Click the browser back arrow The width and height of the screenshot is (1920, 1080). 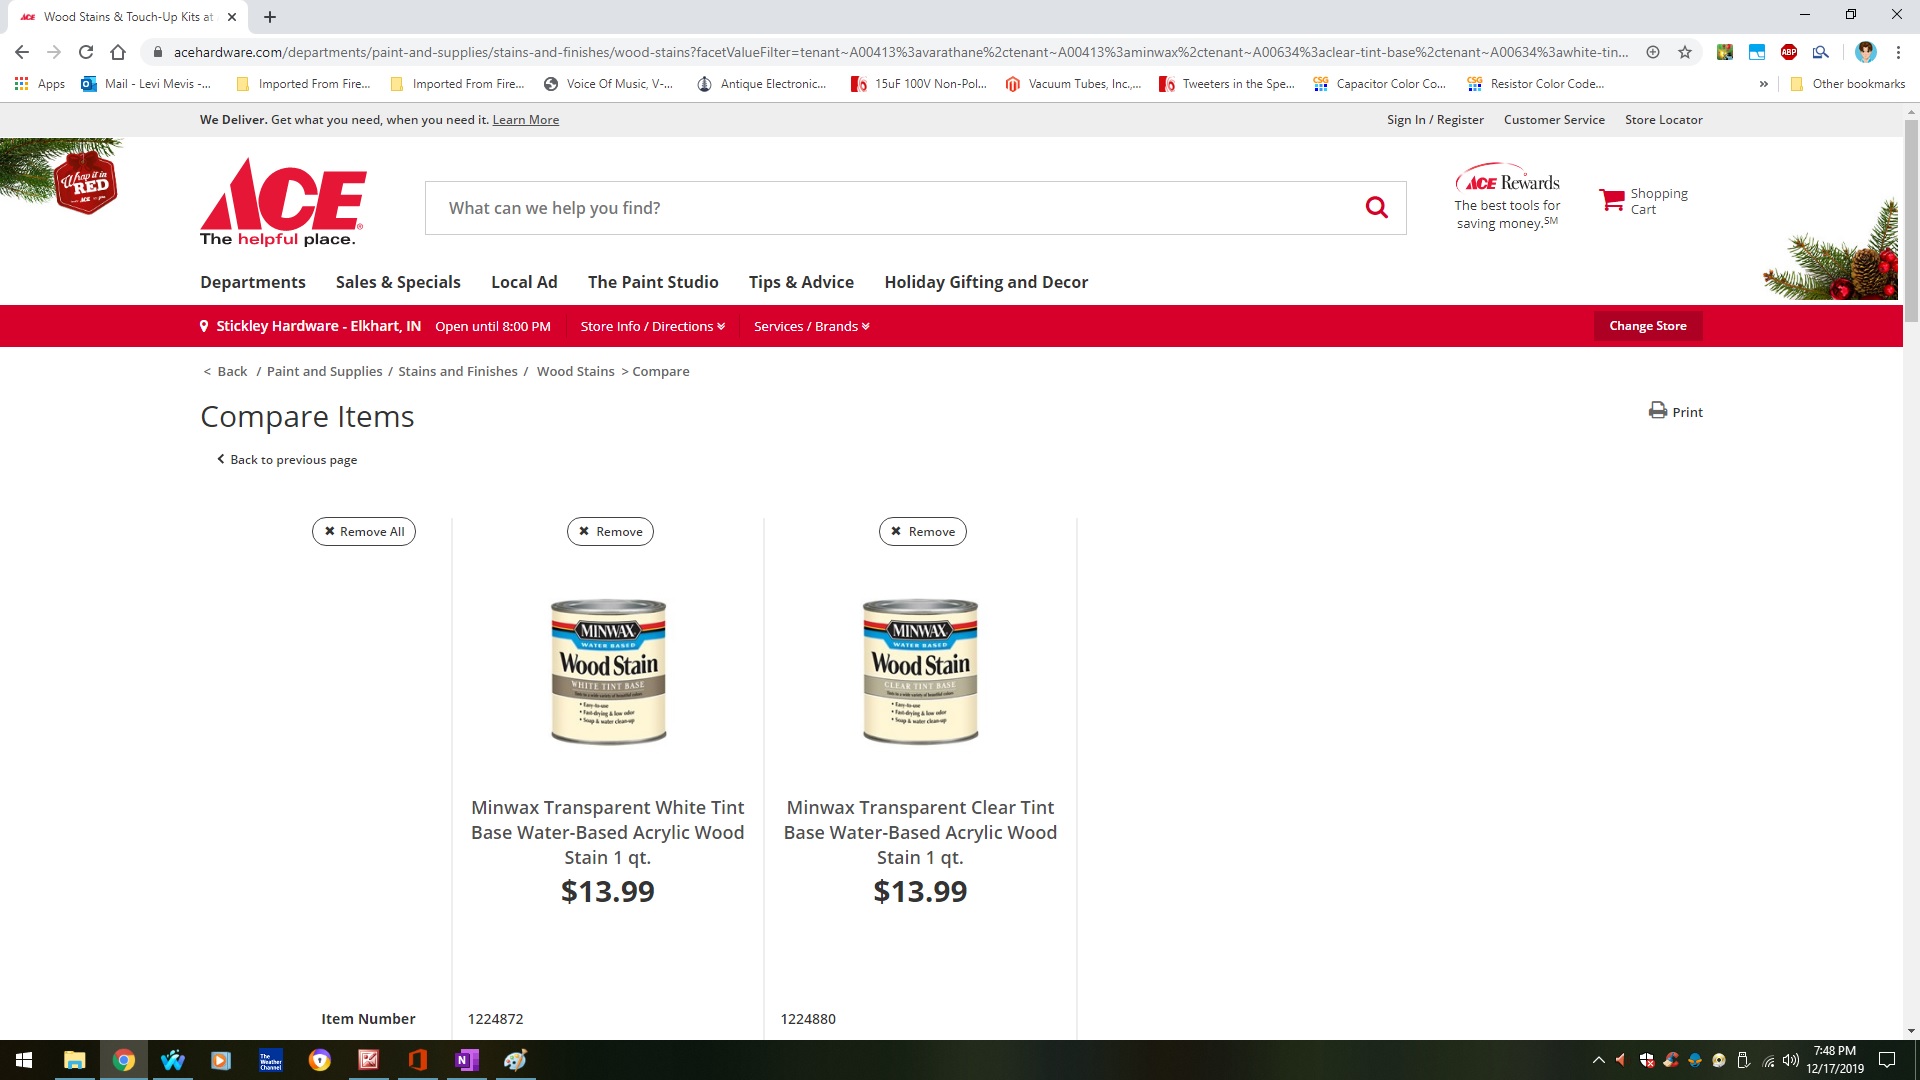point(22,52)
